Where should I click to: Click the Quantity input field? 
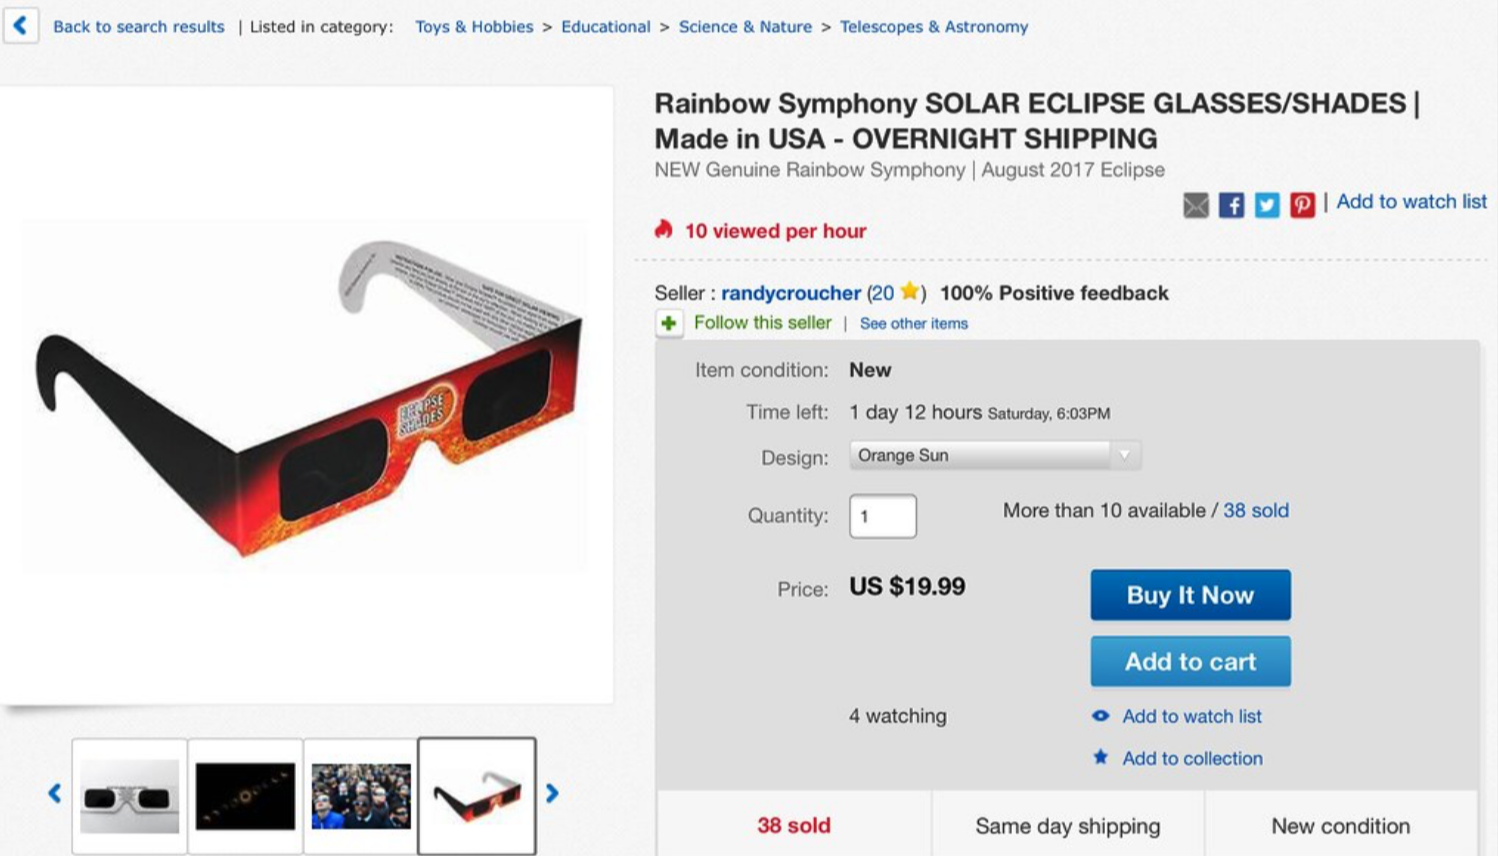pyautogui.click(x=882, y=516)
